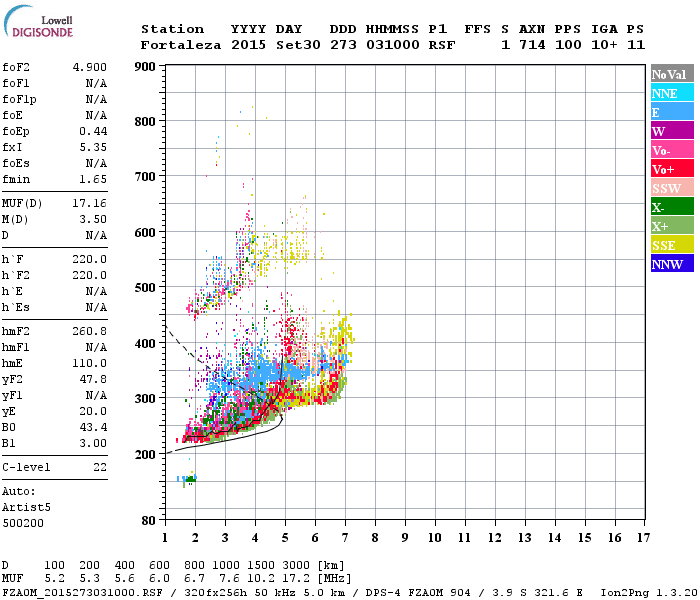Pick the SSE yellow legend entry

(671, 245)
